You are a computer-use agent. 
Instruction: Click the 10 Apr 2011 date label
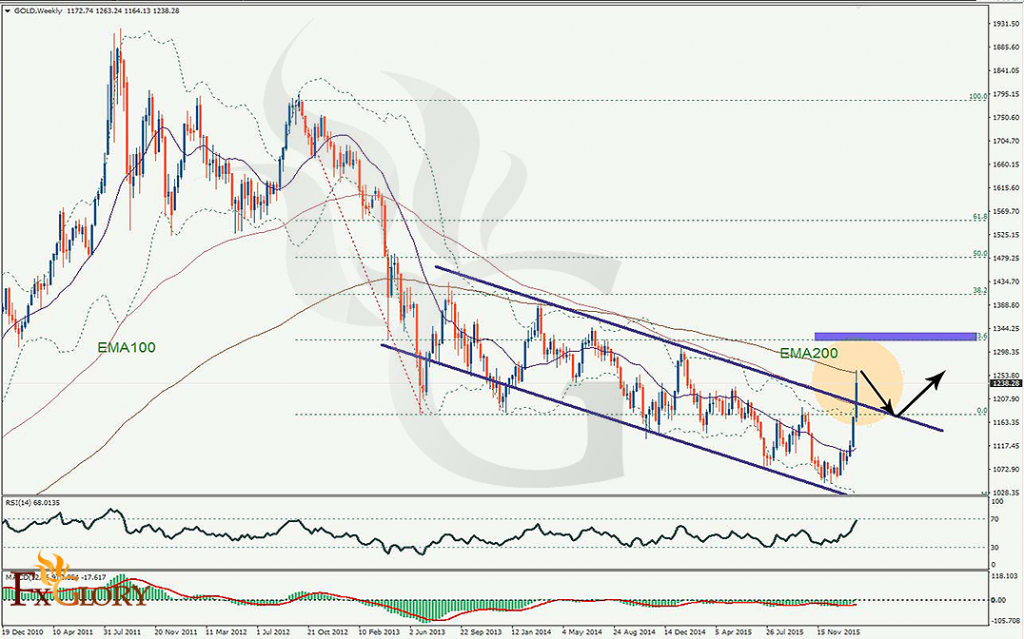74,632
